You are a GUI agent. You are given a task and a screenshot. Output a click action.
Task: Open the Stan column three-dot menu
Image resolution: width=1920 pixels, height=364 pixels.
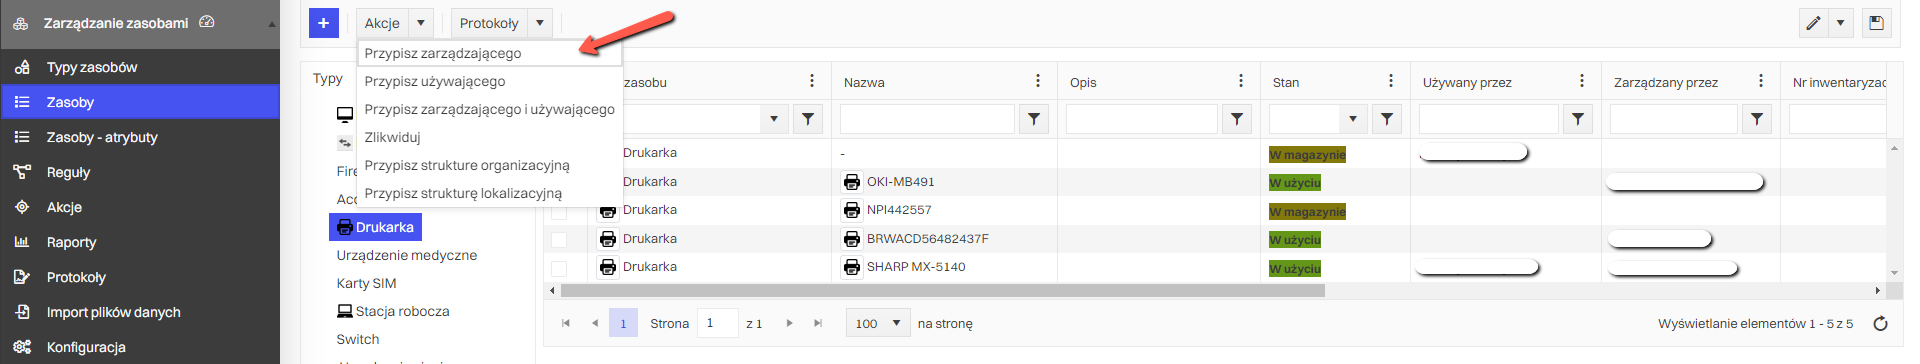coord(1391,81)
